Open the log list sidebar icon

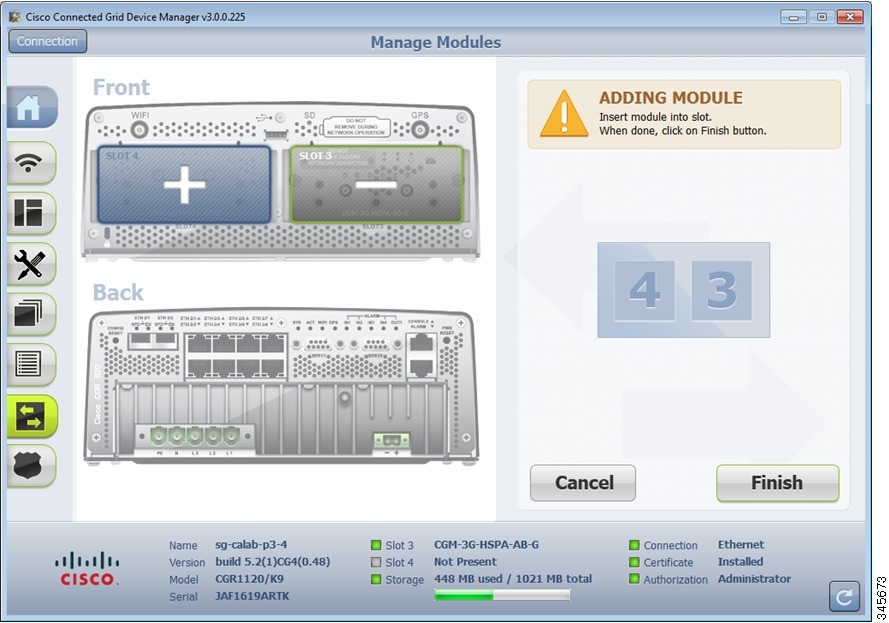[31, 365]
